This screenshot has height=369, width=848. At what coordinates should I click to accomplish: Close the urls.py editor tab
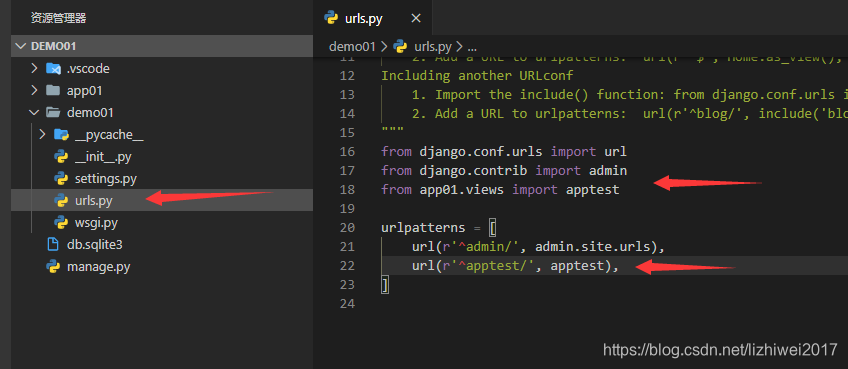pos(416,18)
